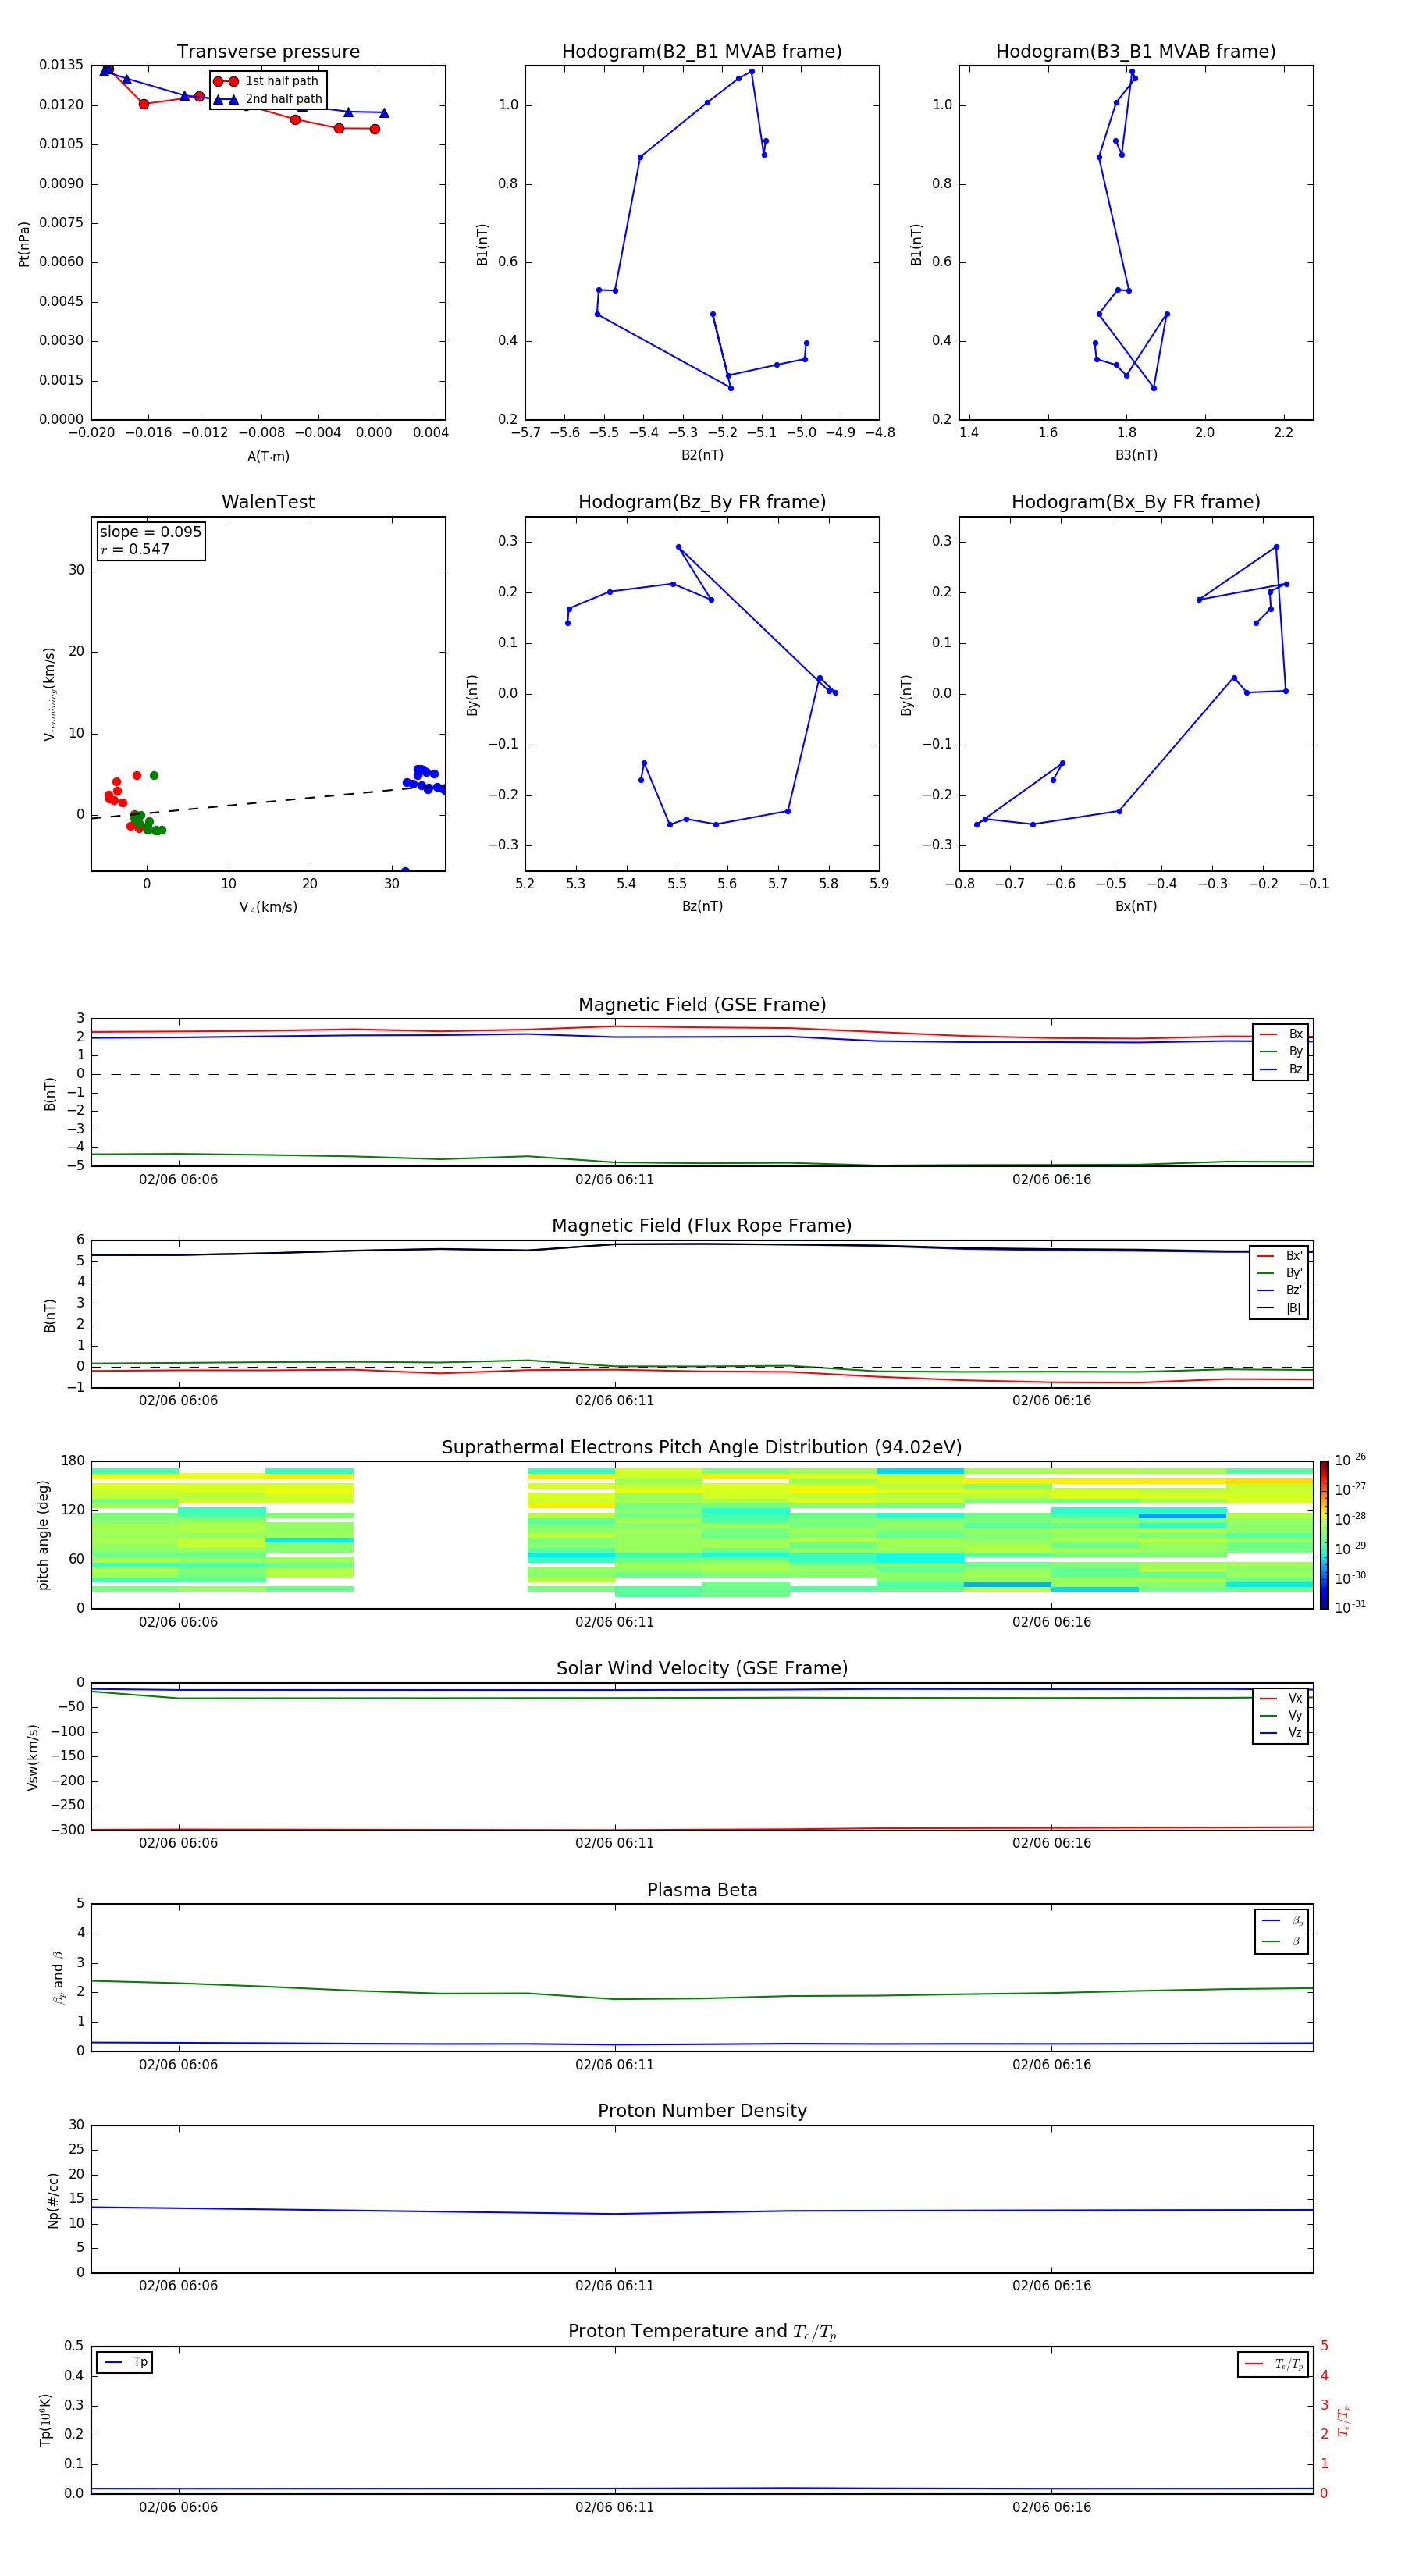Click '02/06 06:11' tick under GSE magnetic field
Image resolution: width=1405 pixels, height=2576 pixels.
pos(614,1180)
